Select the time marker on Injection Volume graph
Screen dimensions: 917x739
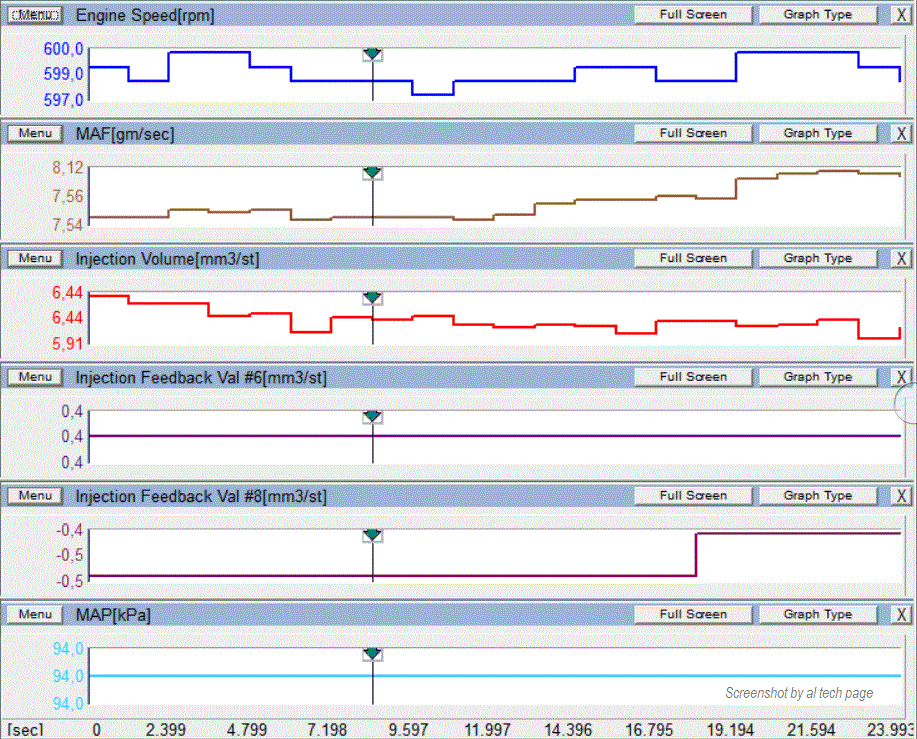click(x=373, y=298)
